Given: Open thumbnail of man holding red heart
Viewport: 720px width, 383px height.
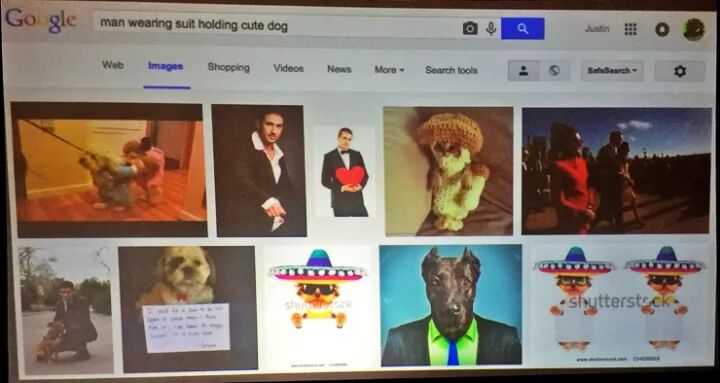Looking at the screenshot, I should (344, 172).
